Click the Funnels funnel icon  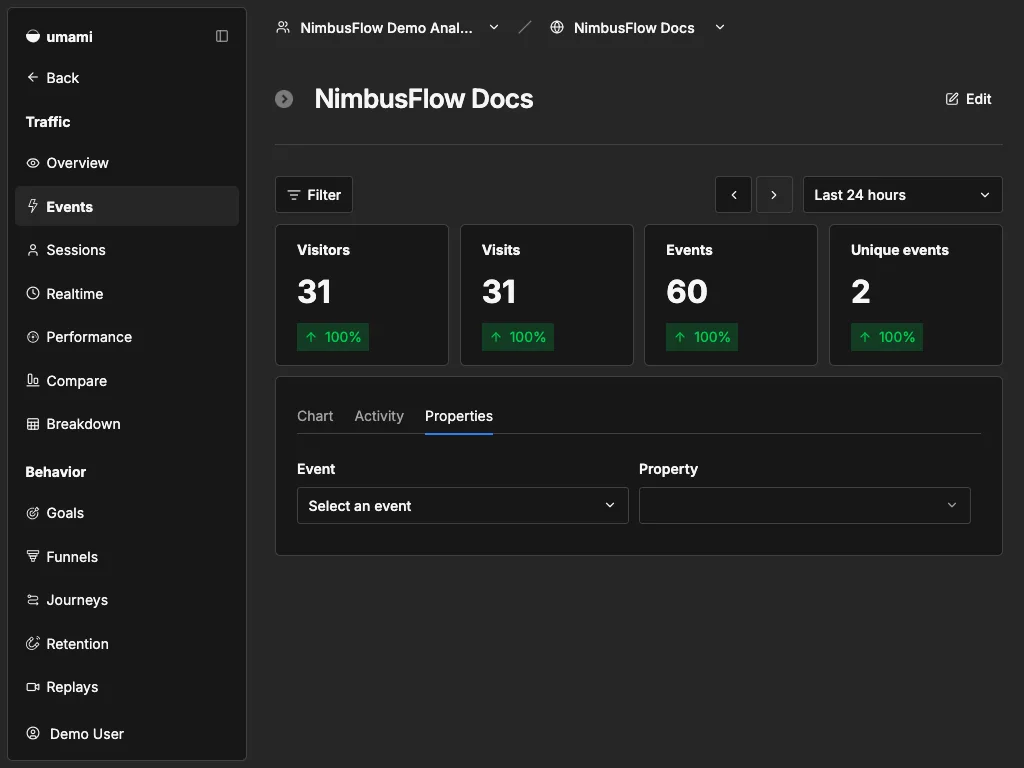33,556
